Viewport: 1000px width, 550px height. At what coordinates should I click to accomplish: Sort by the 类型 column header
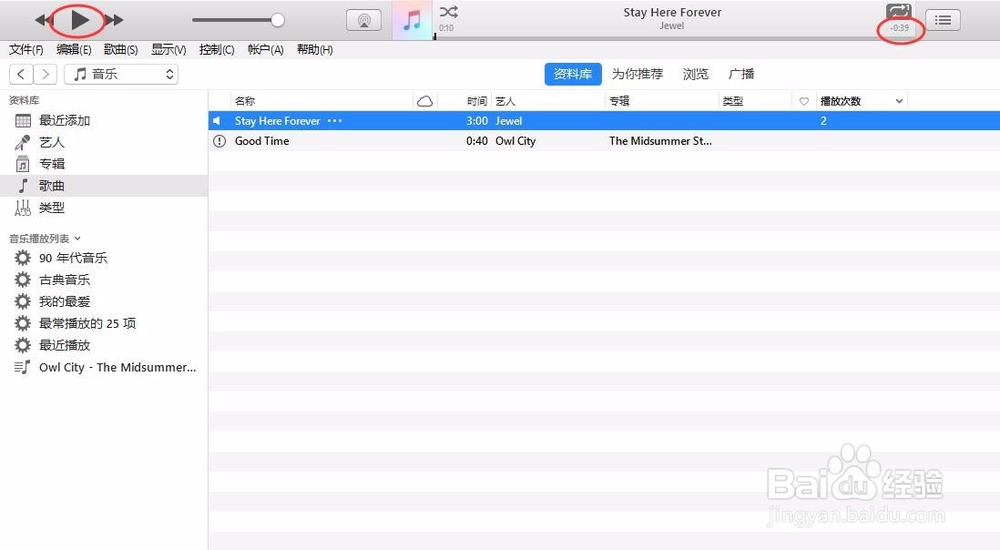point(755,101)
